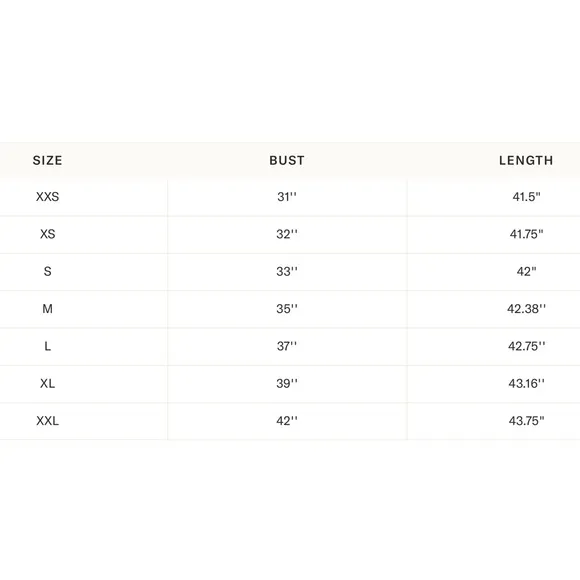Click the 35'' bust value for M

click(287, 309)
